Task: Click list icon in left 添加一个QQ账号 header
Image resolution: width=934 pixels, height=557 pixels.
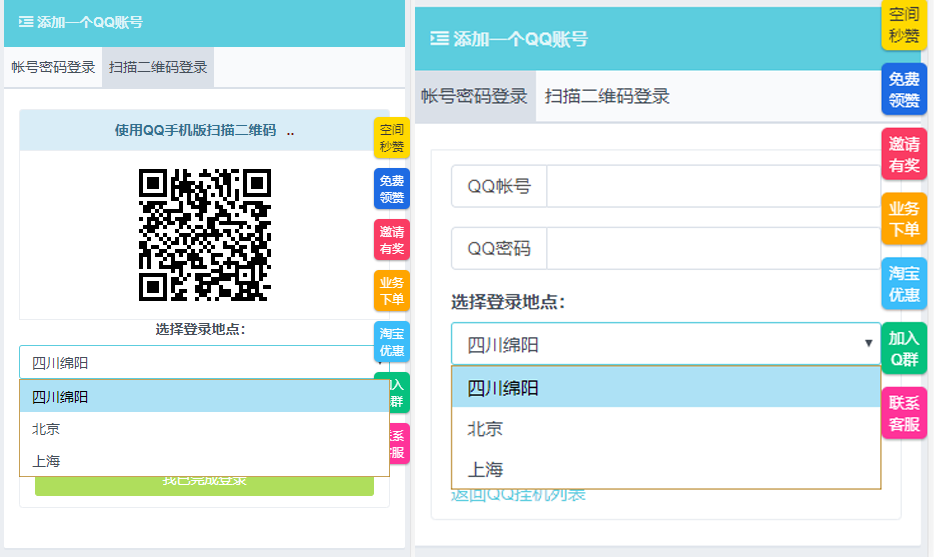Action: pyautogui.click(x=26, y=22)
